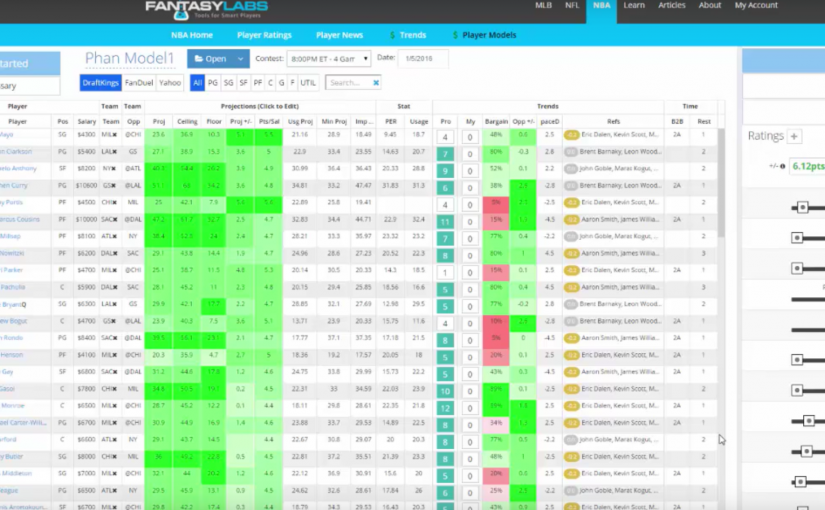Click the refs badge in the Clarkson row
825x510 pixels.
571,152
